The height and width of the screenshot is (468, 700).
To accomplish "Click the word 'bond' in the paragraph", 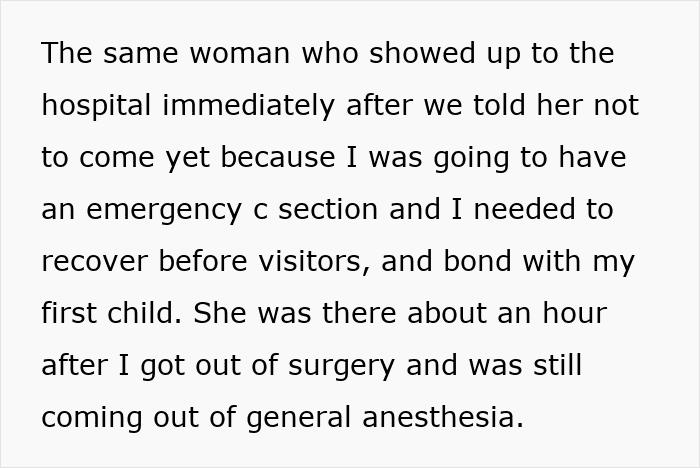I will [x=477, y=260].
